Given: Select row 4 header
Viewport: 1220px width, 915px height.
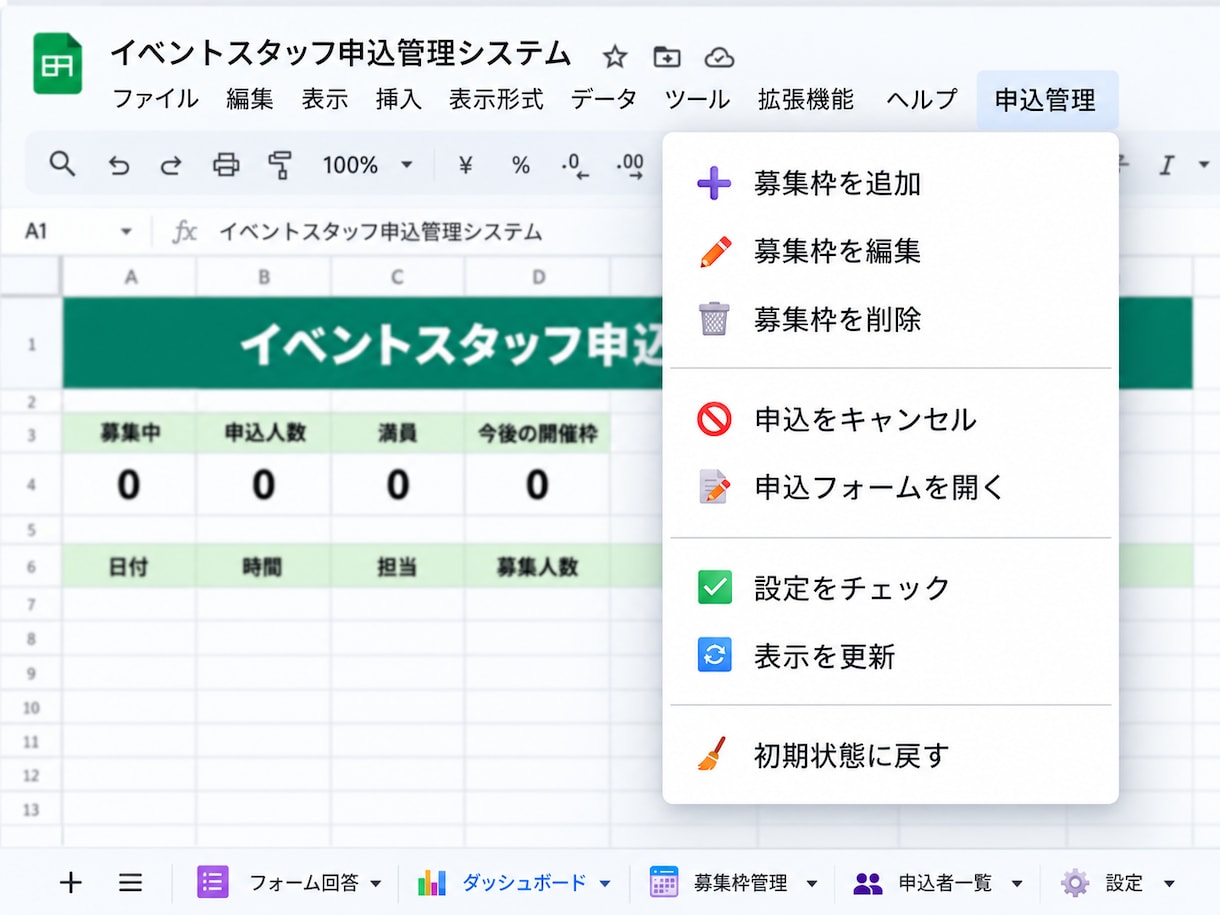Looking at the screenshot, I should coord(31,485).
